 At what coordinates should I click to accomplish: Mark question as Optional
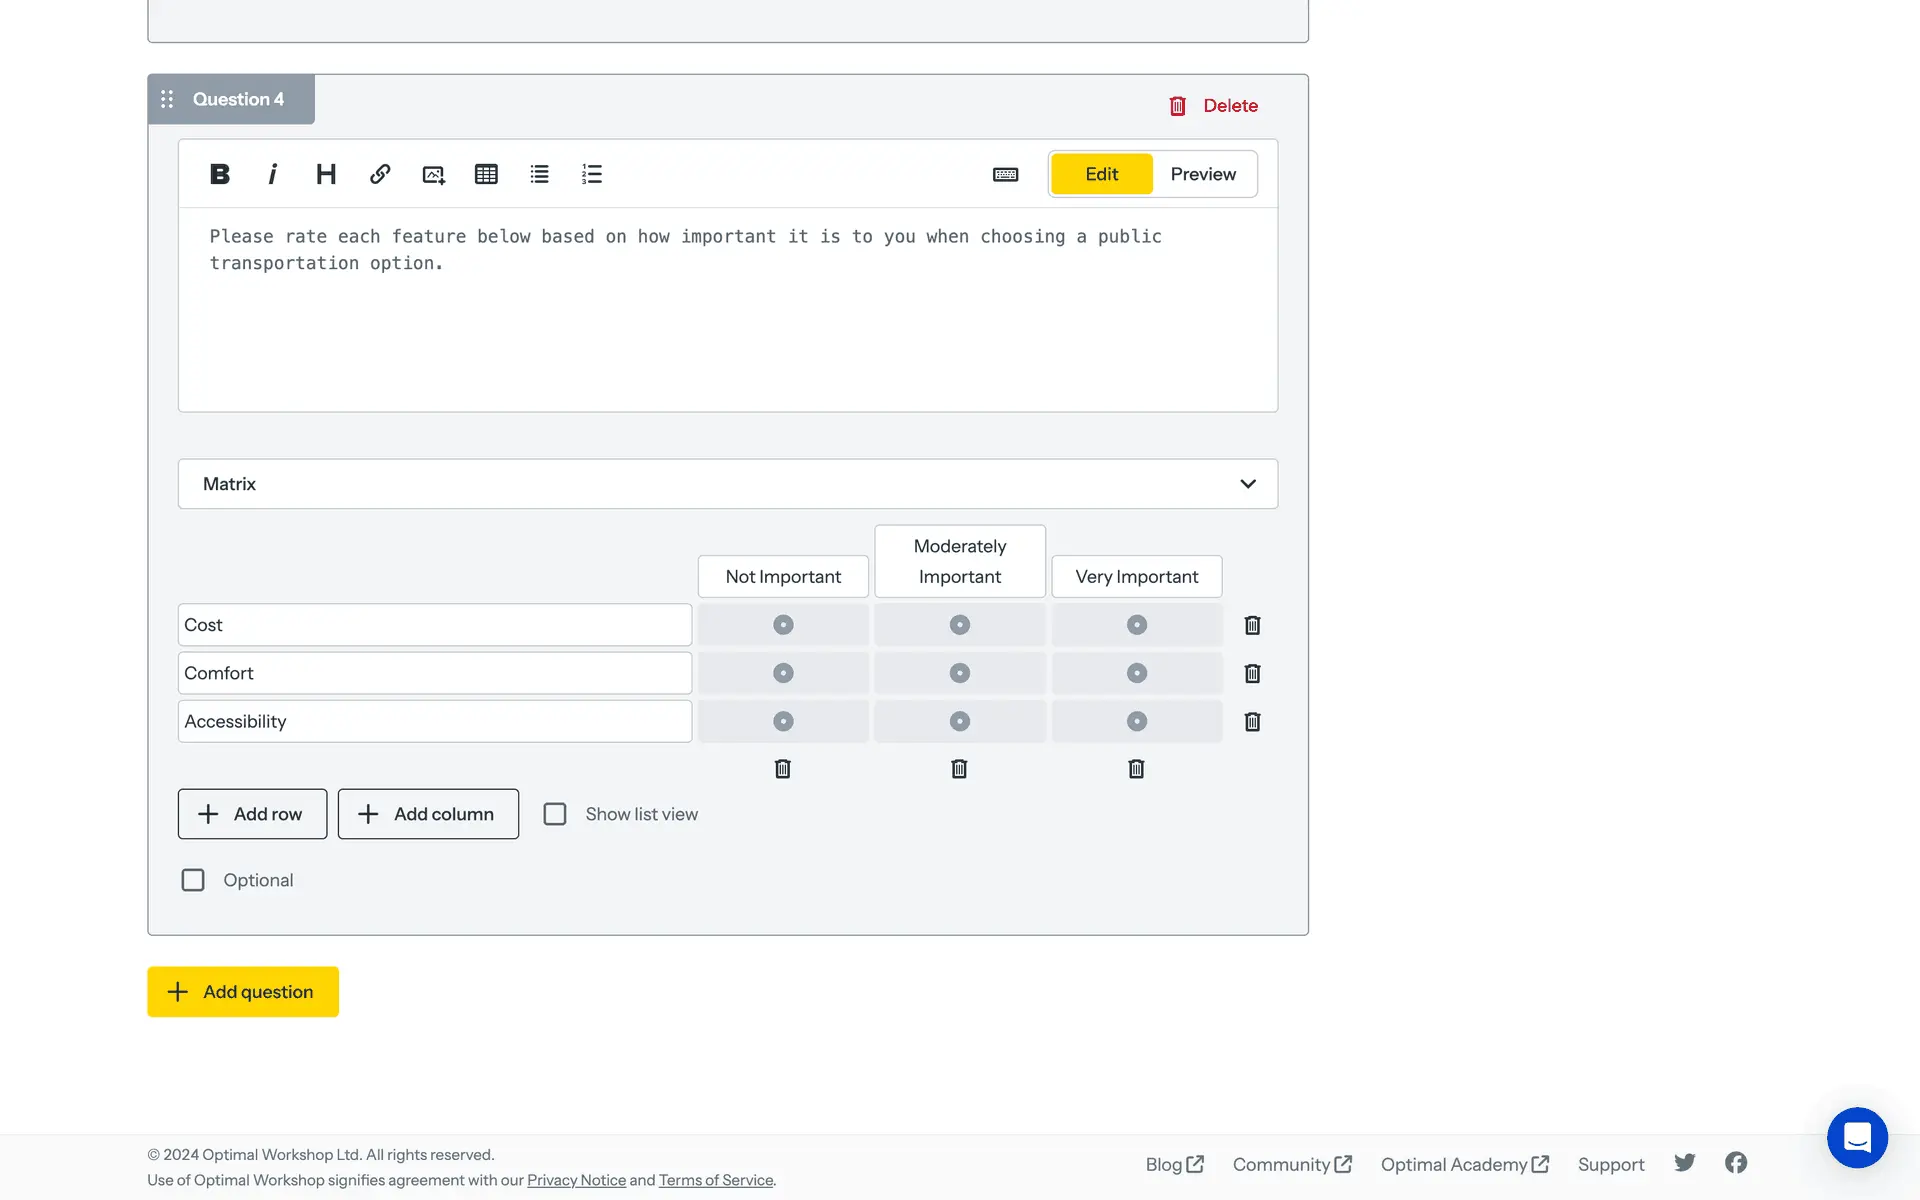[193, 880]
